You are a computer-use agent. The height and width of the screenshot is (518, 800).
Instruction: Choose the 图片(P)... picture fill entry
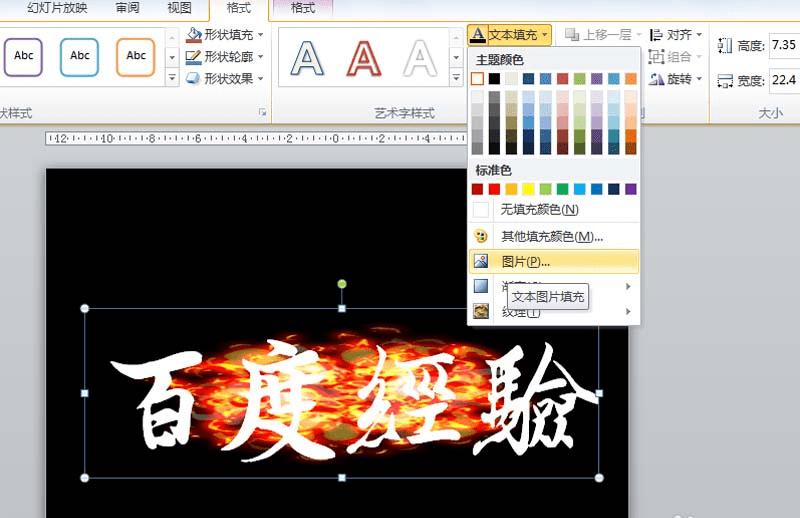[554, 262]
